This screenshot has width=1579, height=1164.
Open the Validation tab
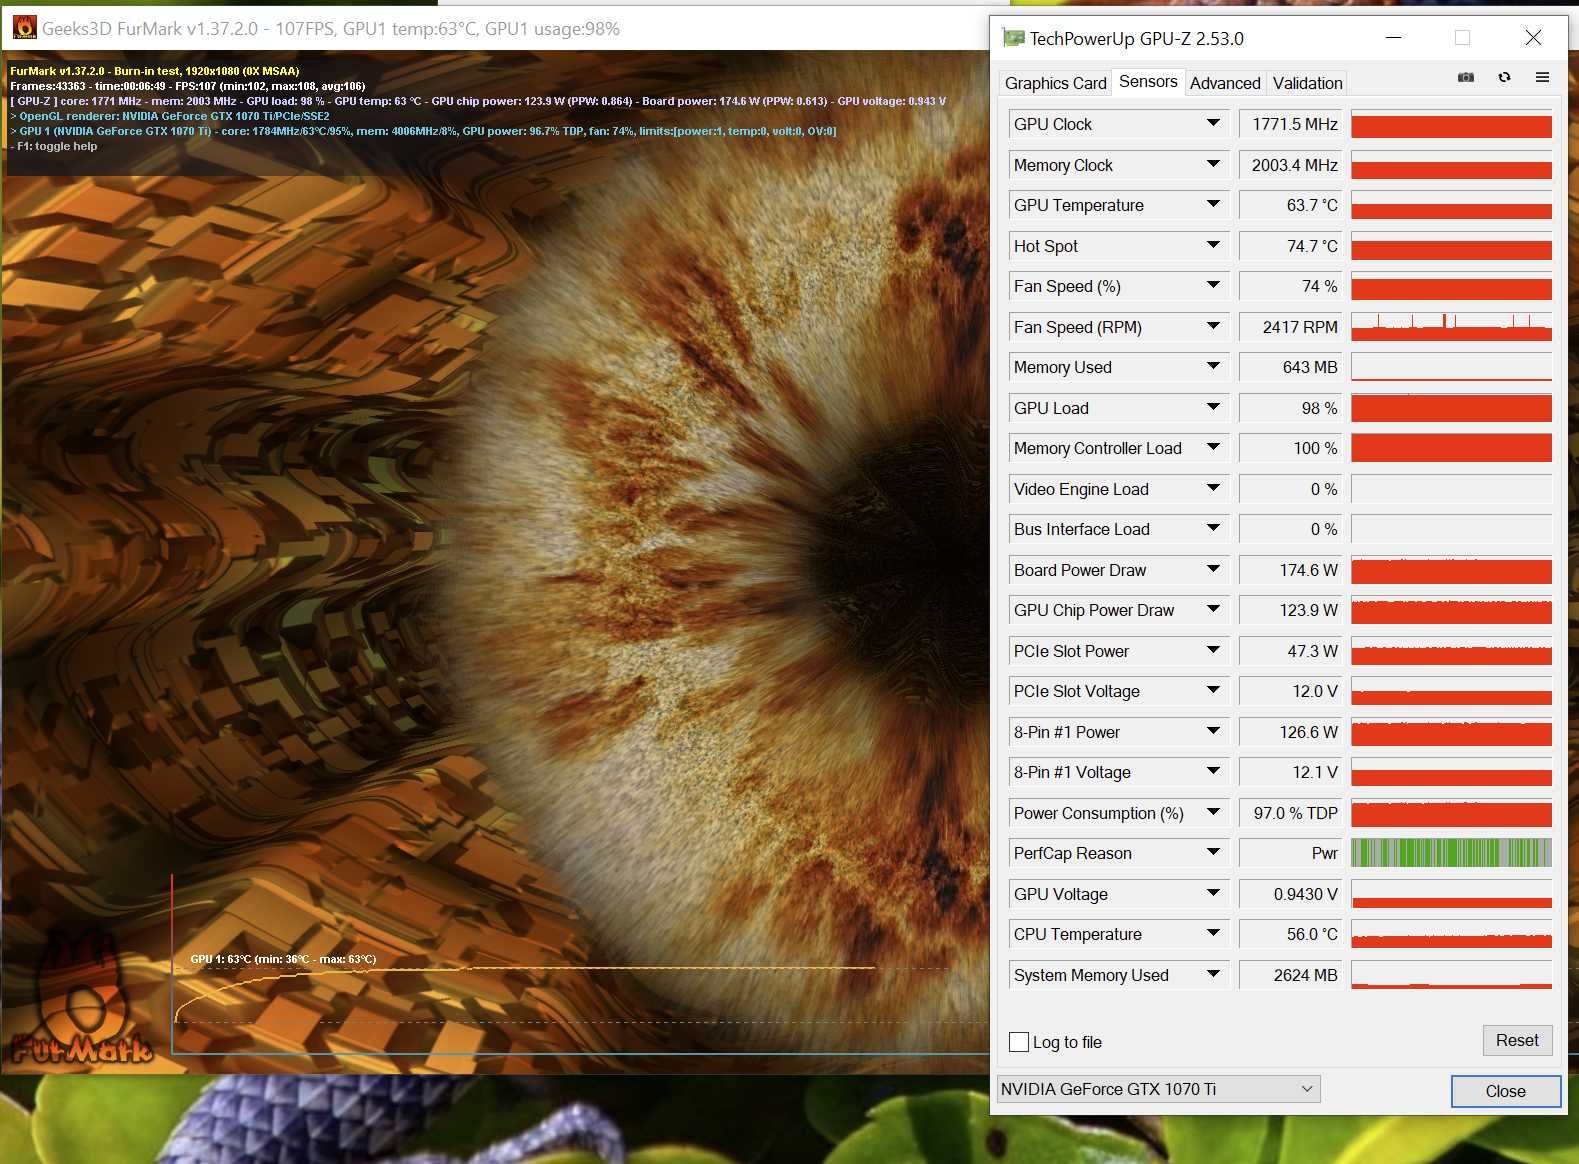pyautogui.click(x=1307, y=83)
